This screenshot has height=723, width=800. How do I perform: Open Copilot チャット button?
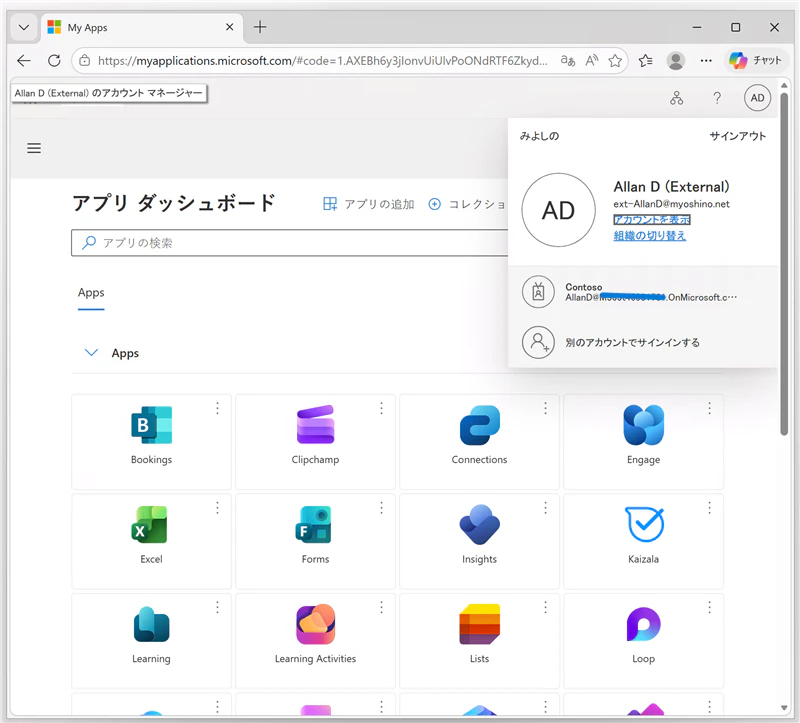[755, 61]
